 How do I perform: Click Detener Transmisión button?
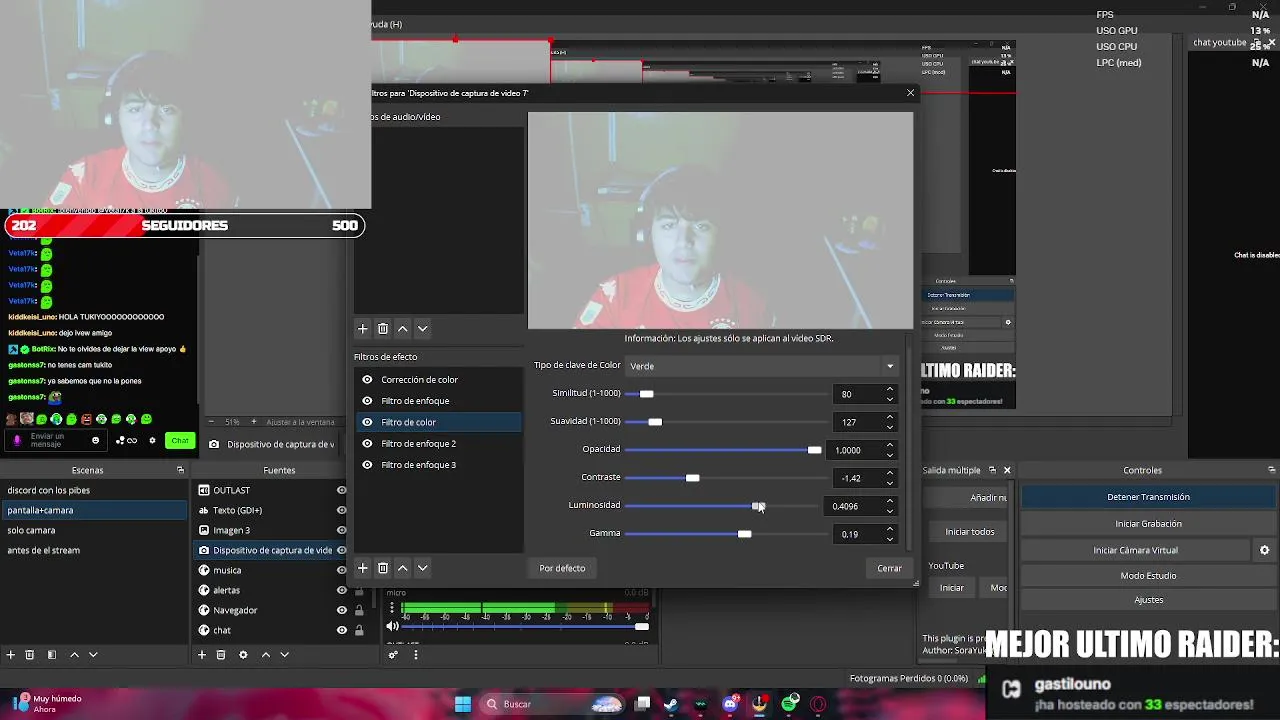click(x=1148, y=497)
